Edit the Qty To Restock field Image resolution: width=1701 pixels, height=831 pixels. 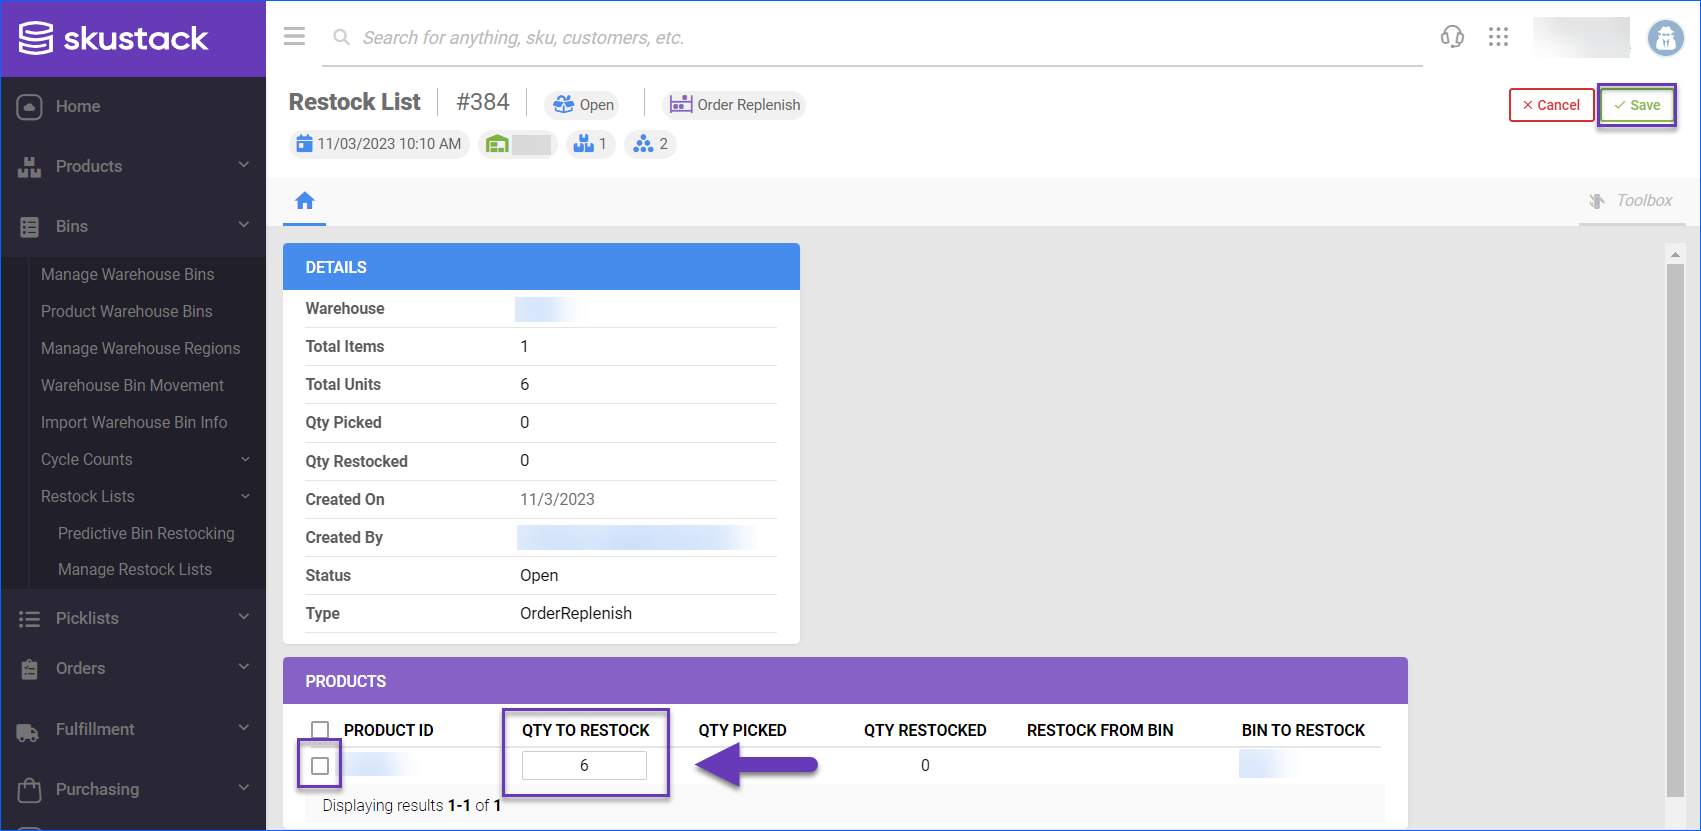[x=584, y=766]
